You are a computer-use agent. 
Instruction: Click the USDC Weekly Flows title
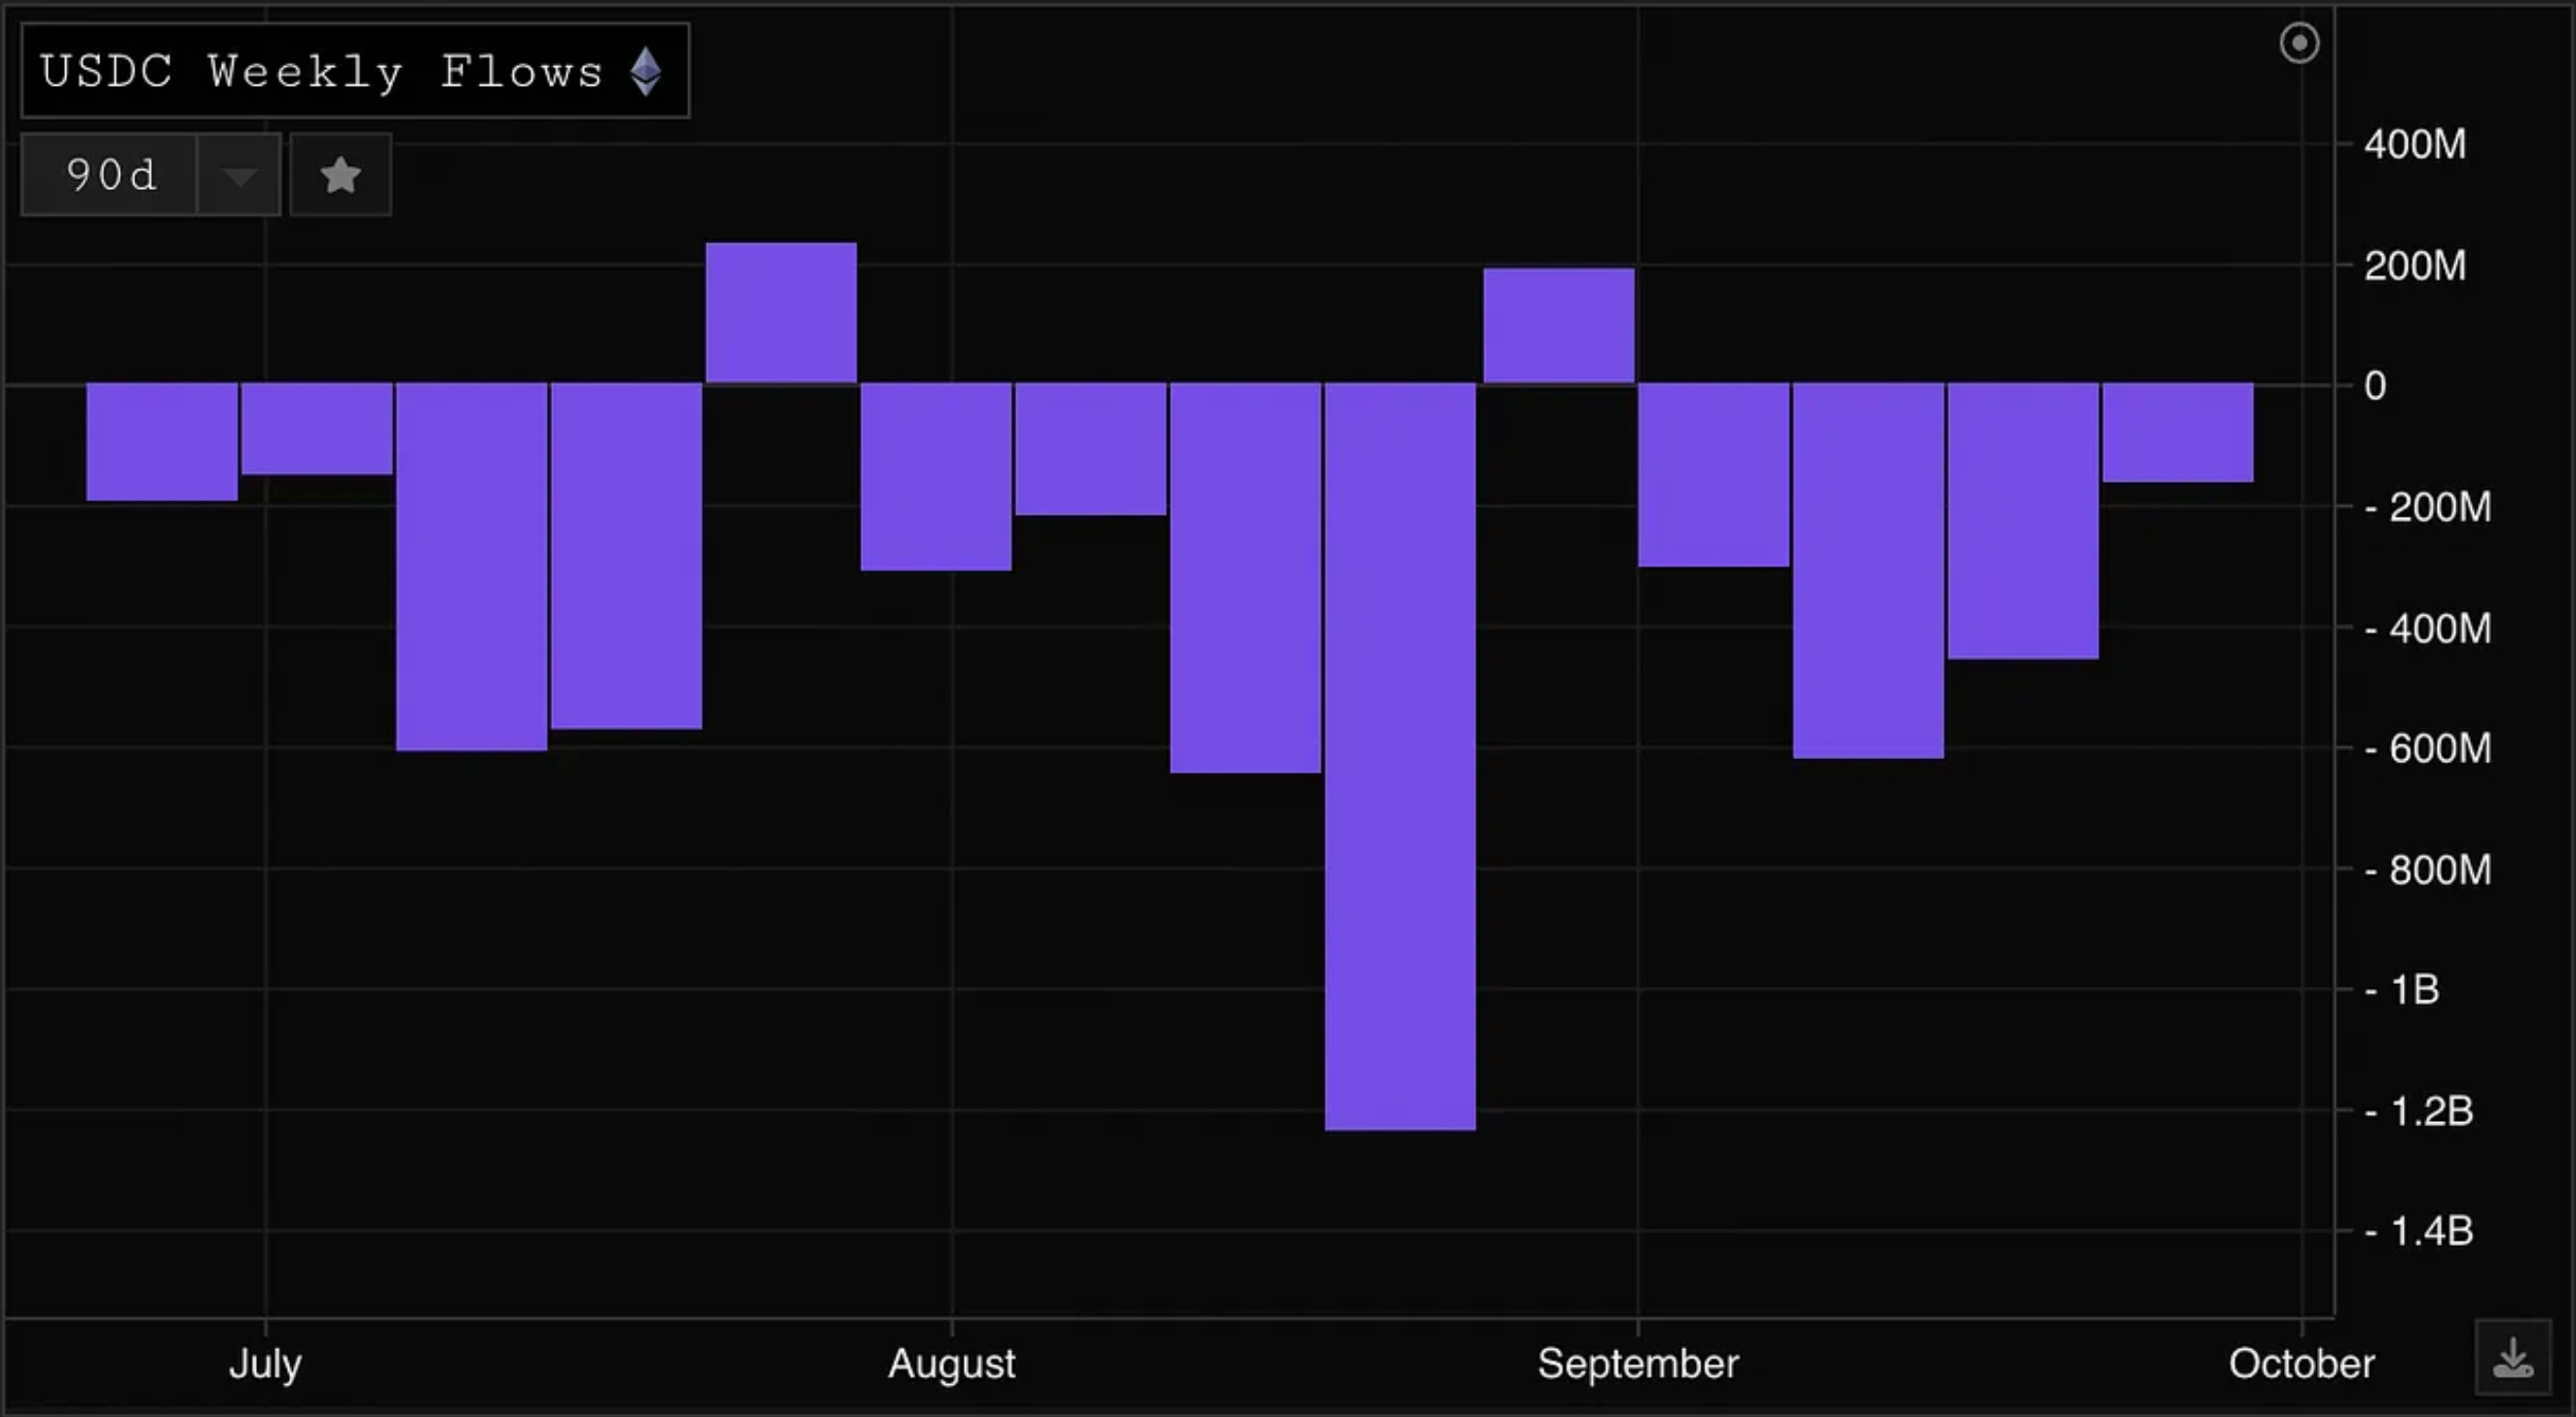tap(321, 72)
